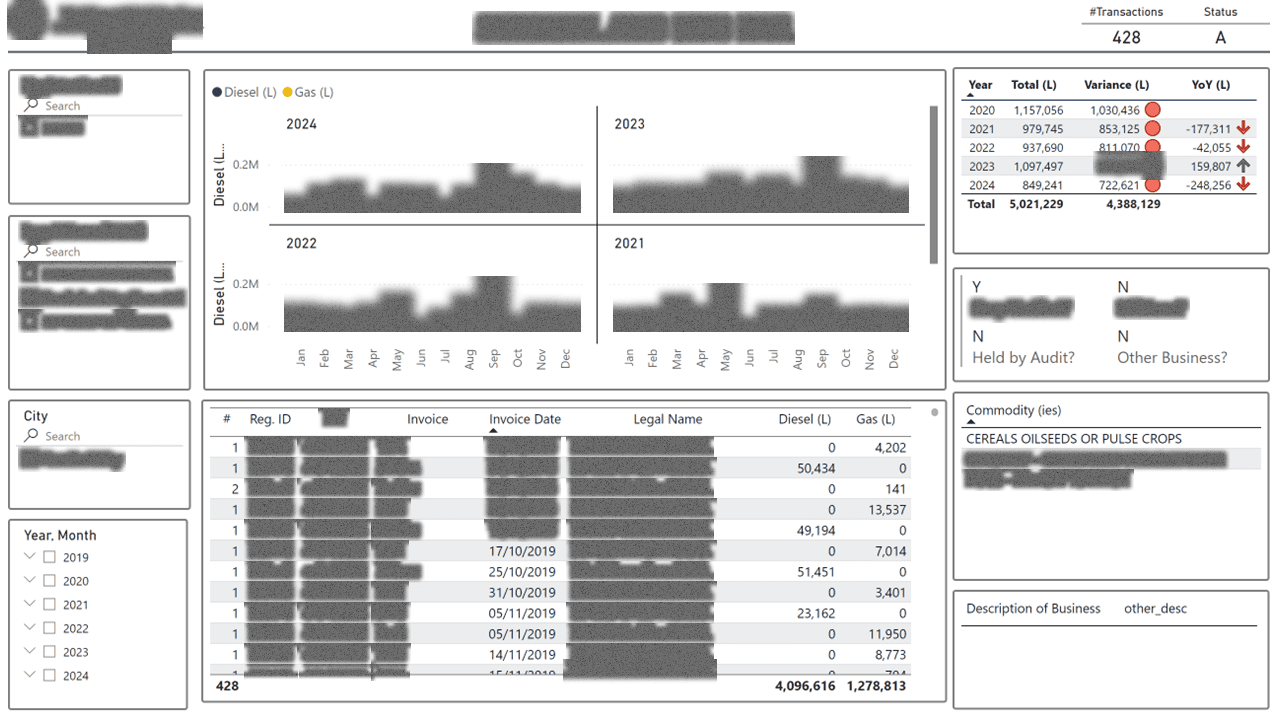Click the sort arrow under Invoice Date
This screenshot has height=720, width=1280.
point(493,430)
